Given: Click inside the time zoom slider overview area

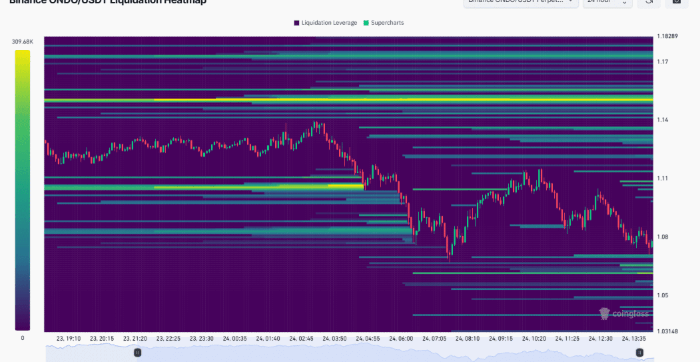Looking at the screenshot, I should (350, 353).
